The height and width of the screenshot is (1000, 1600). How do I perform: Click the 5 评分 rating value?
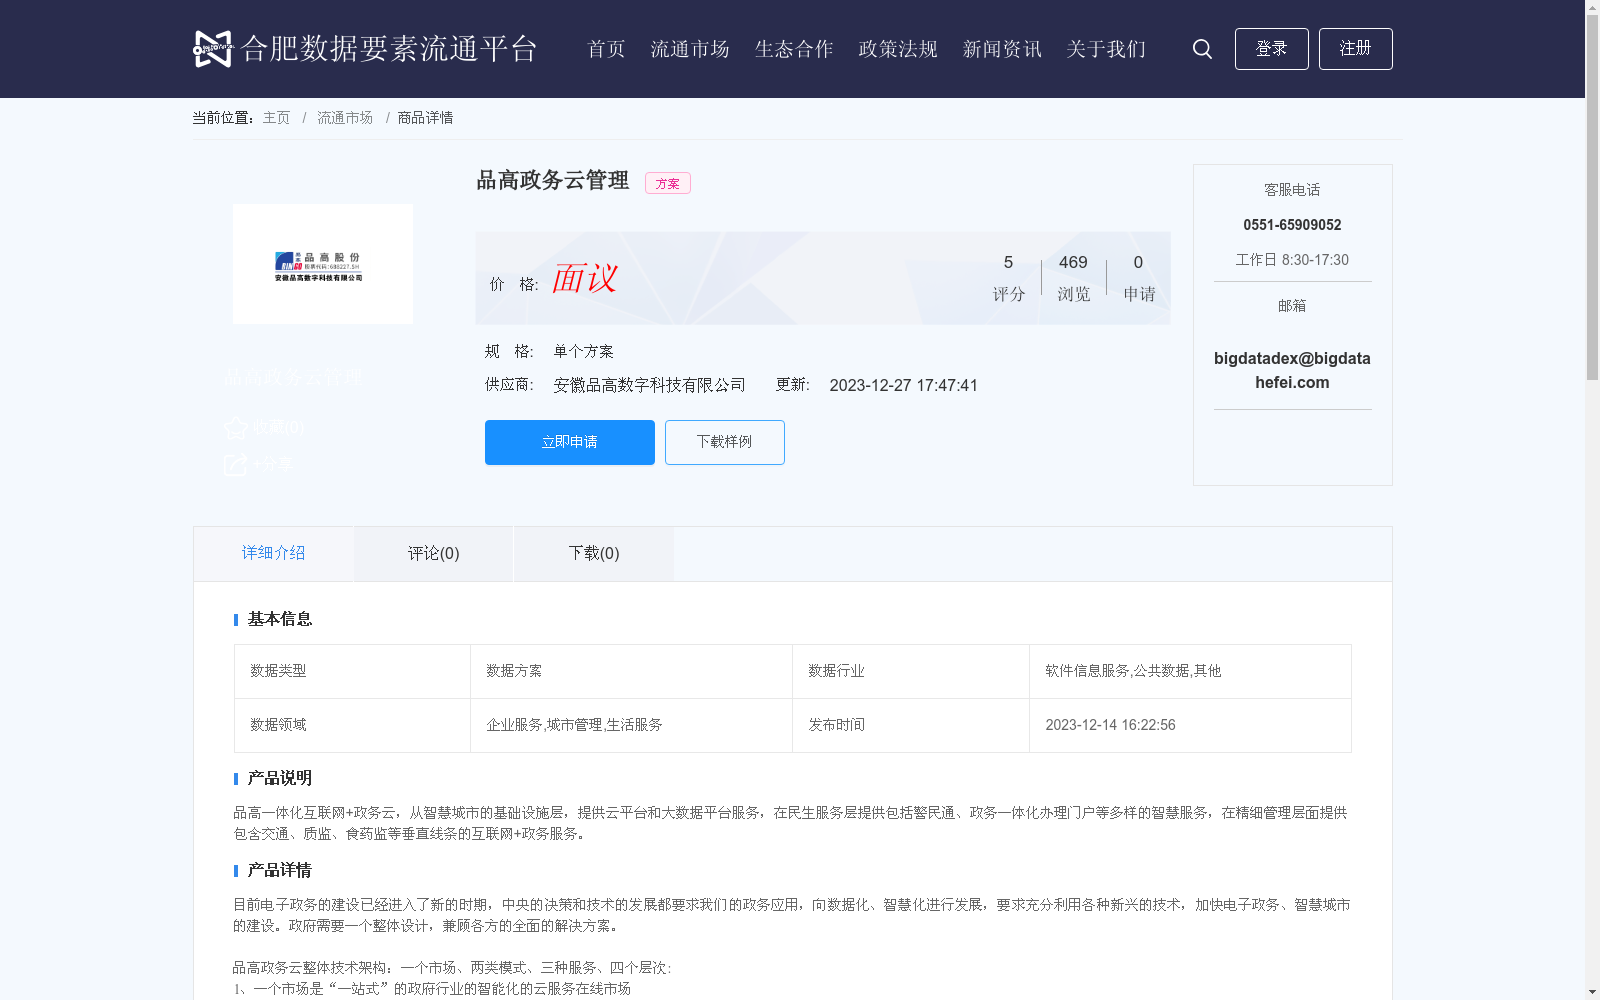click(1008, 277)
